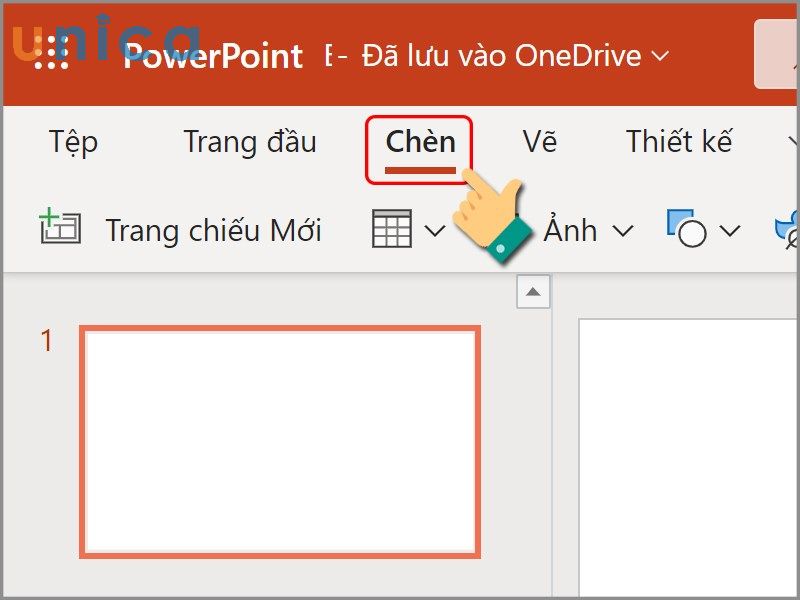Viewport: 800px width, 600px height.
Task: Select the Insert Table icon
Action: click(x=392, y=228)
